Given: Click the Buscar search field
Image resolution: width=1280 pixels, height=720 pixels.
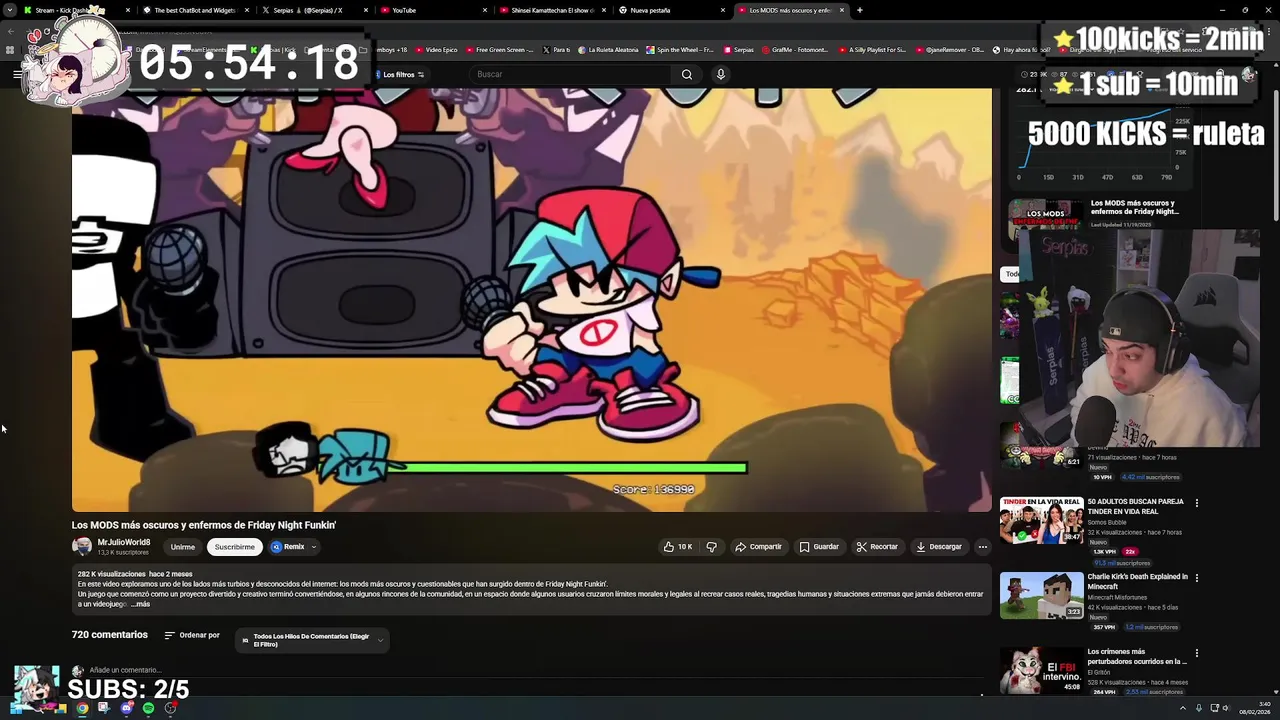Looking at the screenshot, I should coord(570,74).
